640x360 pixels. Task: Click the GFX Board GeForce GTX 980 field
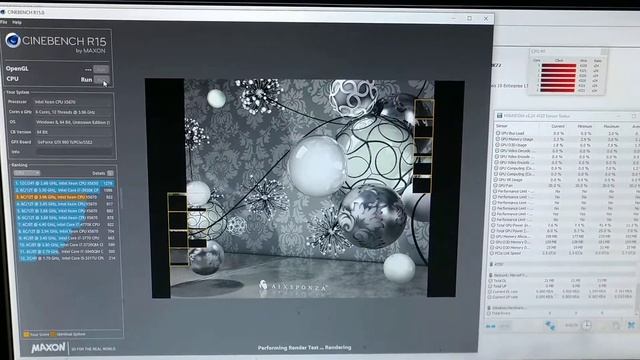pos(73,142)
